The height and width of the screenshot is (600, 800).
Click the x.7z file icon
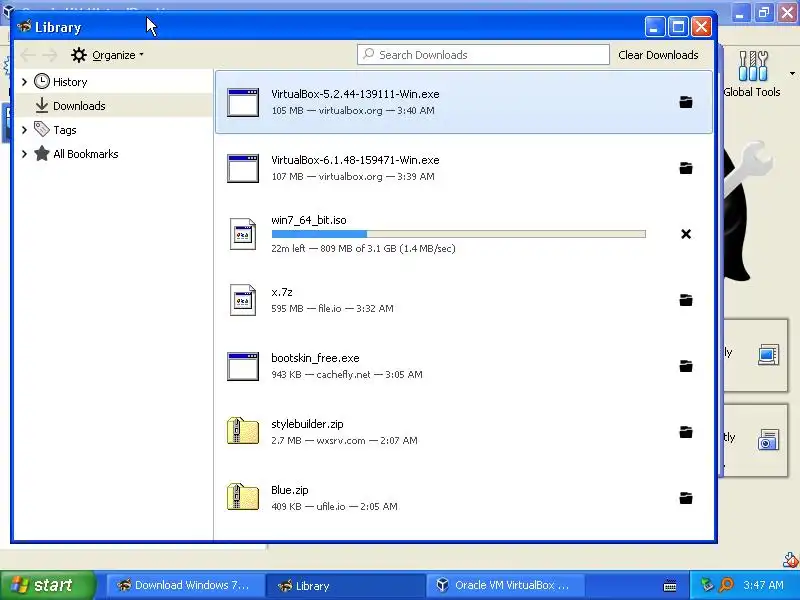pyautogui.click(x=243, y=300)
